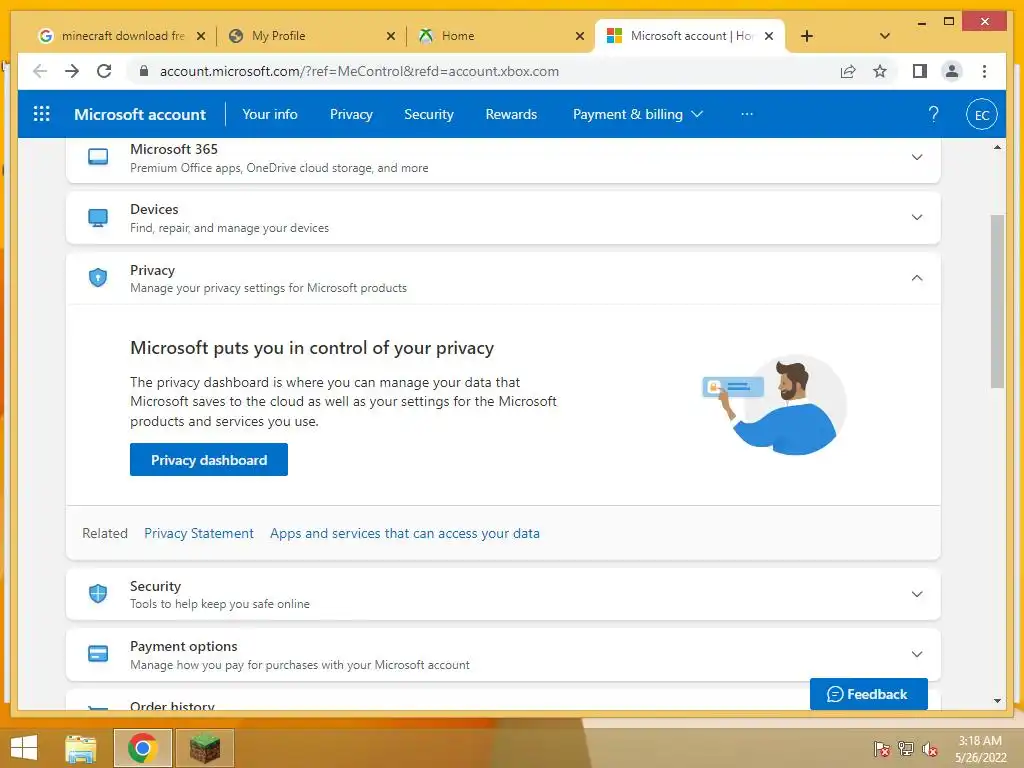
Task: Click the scrollbar up arrow
Action: point(997,148)
